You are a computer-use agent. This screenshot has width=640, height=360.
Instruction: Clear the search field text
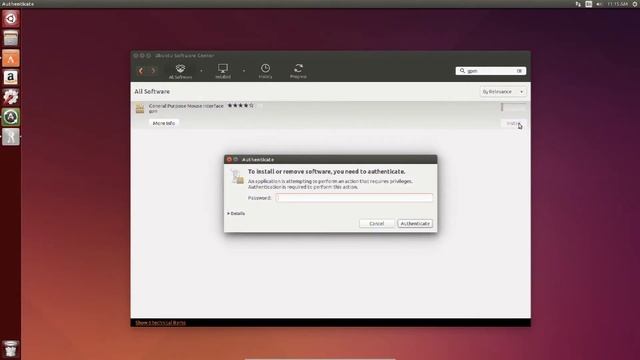[519, 71]
